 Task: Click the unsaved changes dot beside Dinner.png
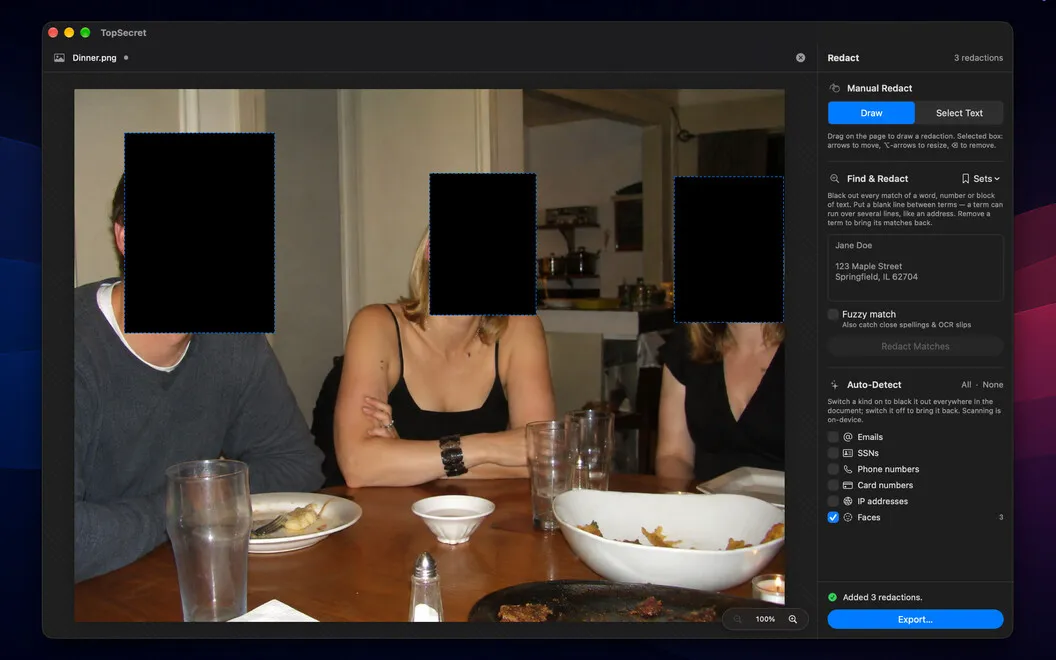pos(126,58)
